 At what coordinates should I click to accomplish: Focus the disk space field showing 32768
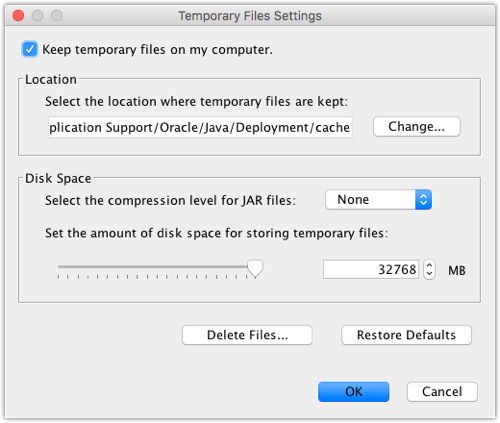[371, 269]
